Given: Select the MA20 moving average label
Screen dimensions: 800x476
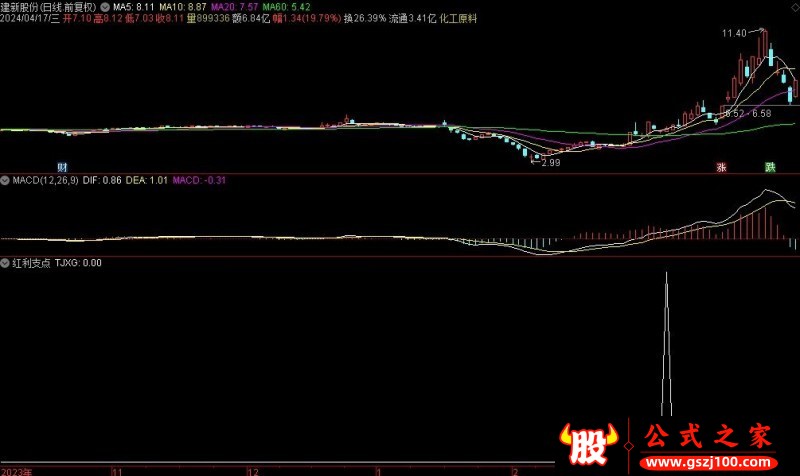Looking at the screenshot, I should pyautogui.click(x=232, y=5).
